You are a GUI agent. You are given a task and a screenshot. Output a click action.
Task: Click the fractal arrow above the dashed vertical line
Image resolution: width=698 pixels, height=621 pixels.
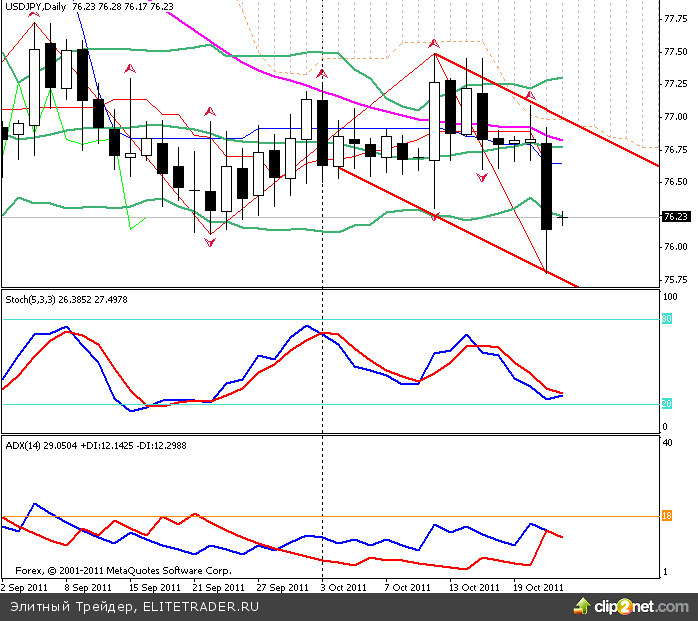[x=322, y=73]
